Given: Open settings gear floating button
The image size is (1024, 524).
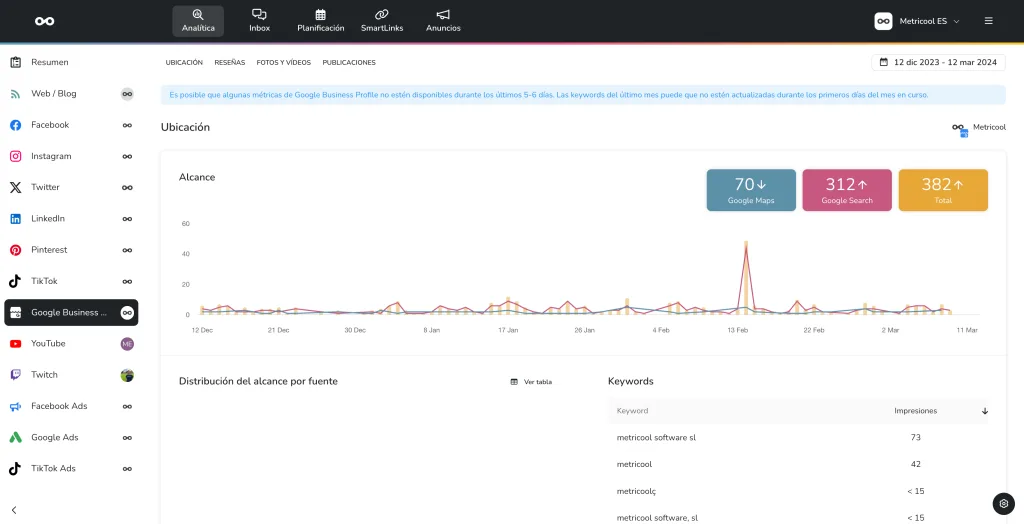Looking at the screenshot, I should click(1004, 504).
